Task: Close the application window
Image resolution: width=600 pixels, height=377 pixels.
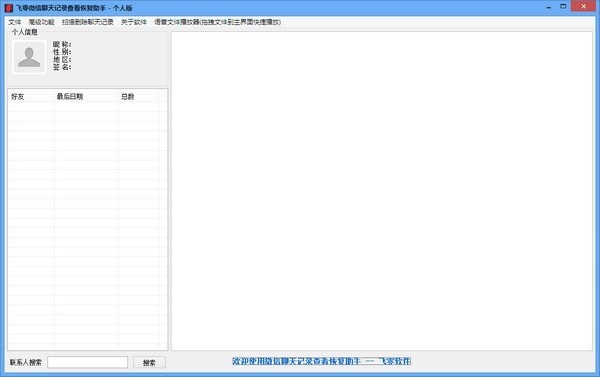Action: coord(584,7)
